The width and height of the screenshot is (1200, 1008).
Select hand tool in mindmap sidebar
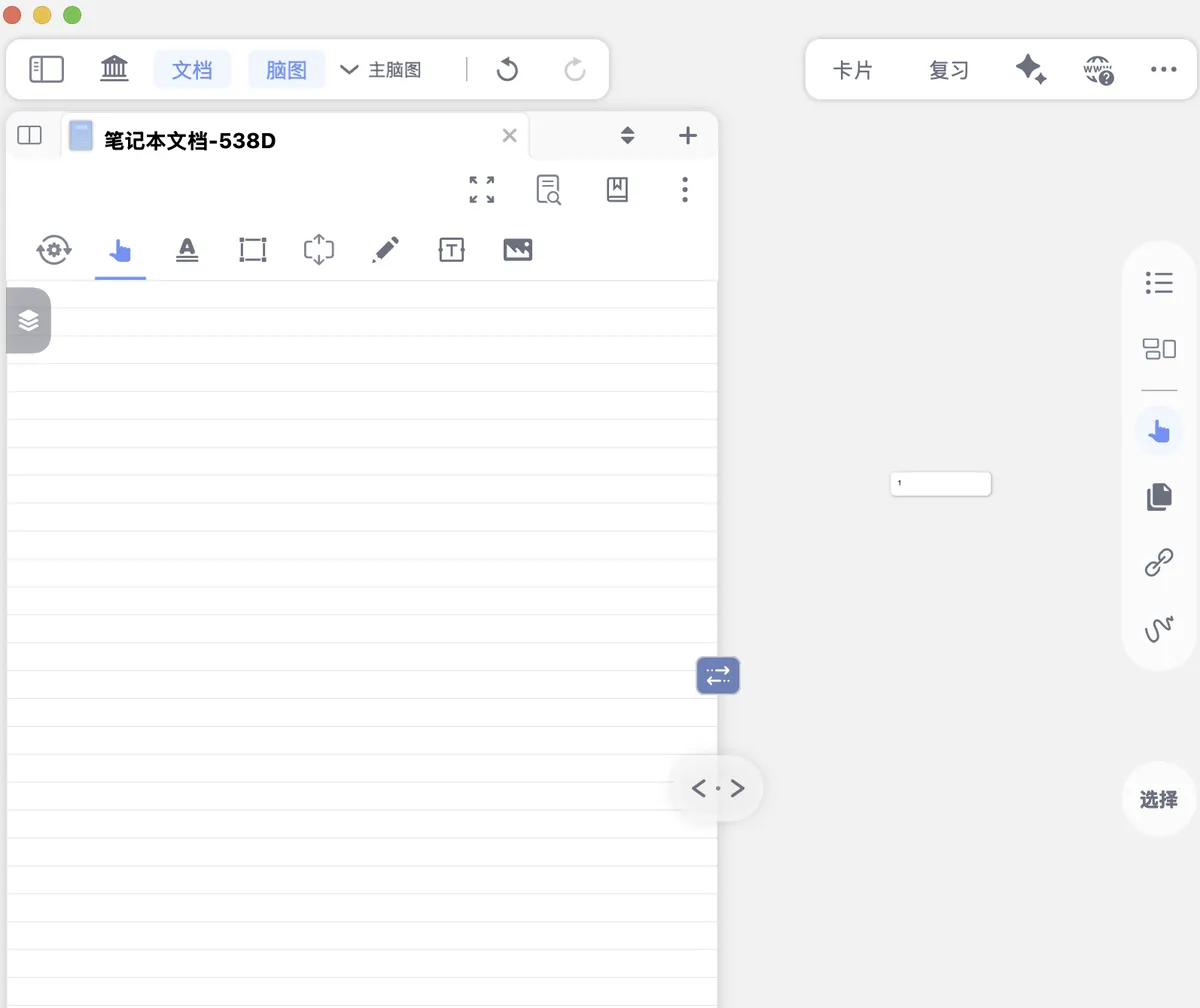coord(1159,431)
